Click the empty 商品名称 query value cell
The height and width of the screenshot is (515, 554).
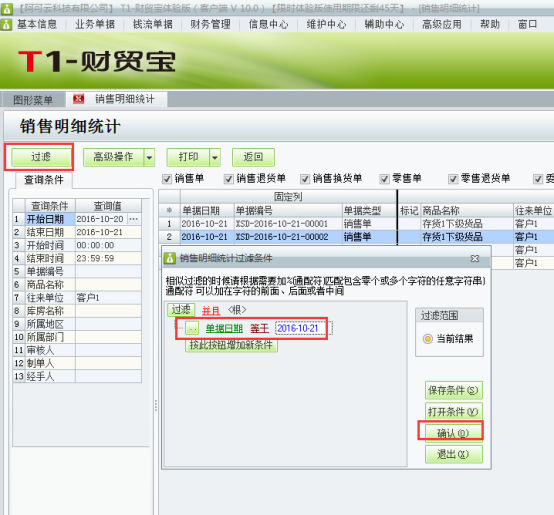coord(108,285)
